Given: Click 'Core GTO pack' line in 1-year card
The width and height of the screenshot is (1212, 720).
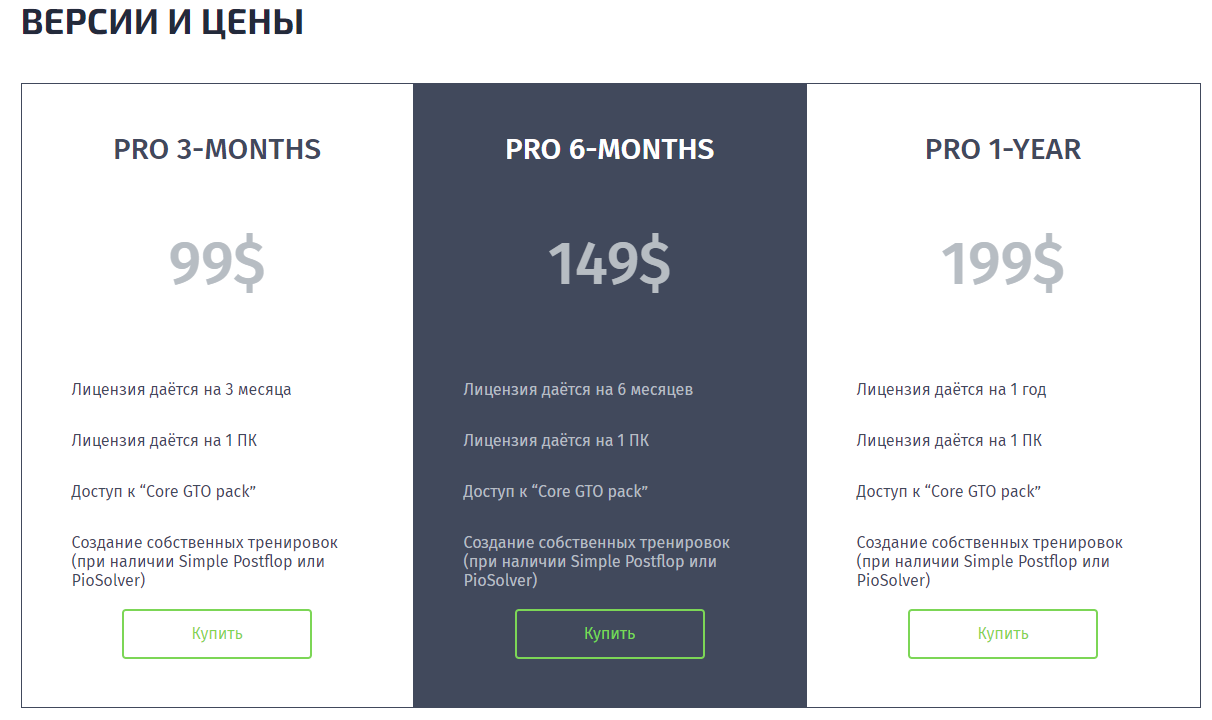Looking at the screenshot, I should [948, 491].
